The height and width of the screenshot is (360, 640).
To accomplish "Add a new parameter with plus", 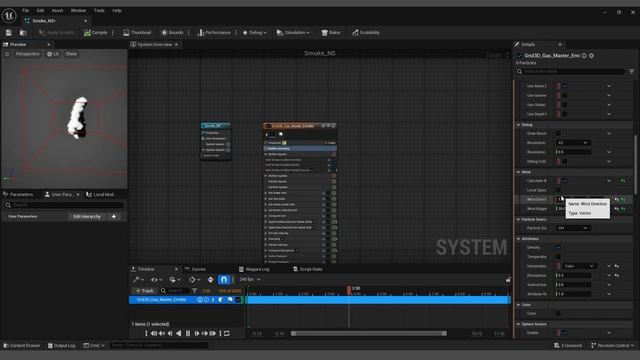I will 114,217.
